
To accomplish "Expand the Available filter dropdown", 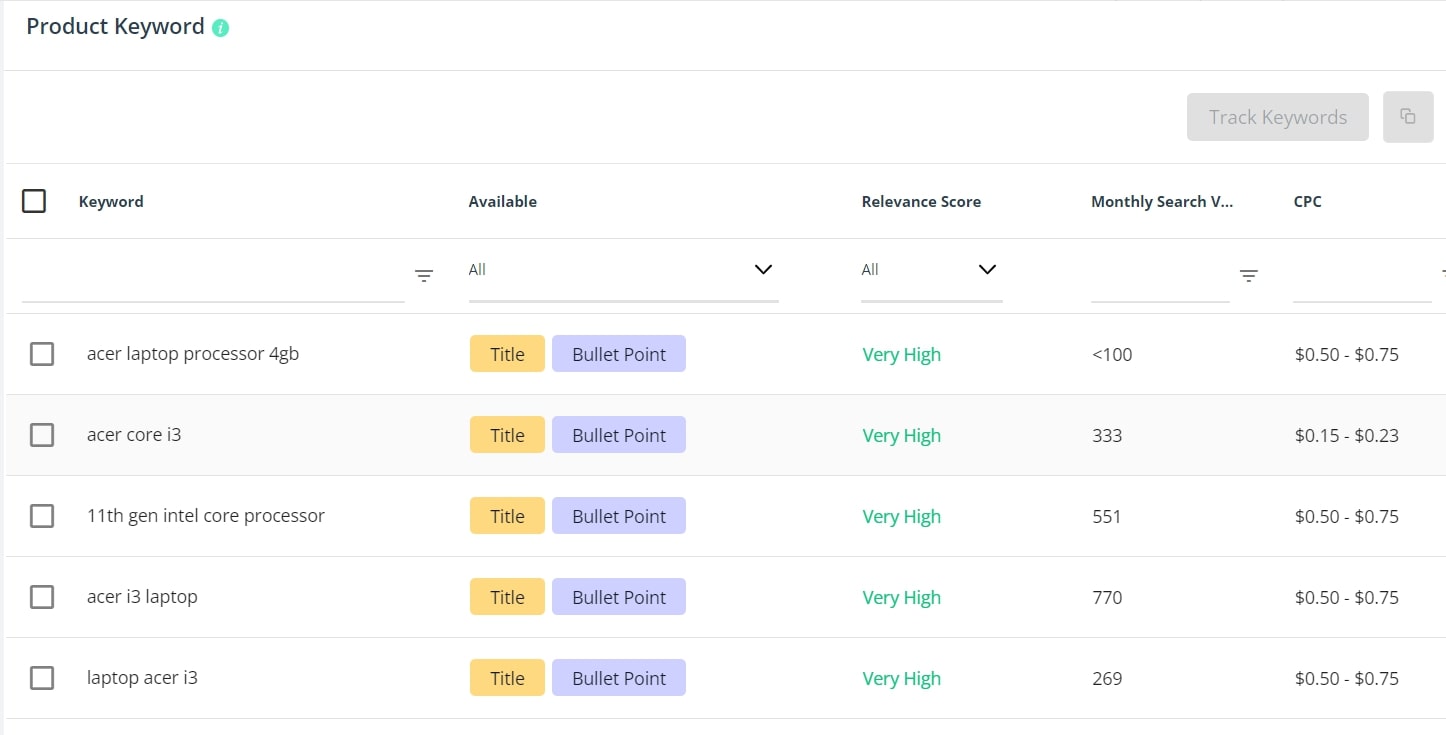I will (x=623, y=270).
